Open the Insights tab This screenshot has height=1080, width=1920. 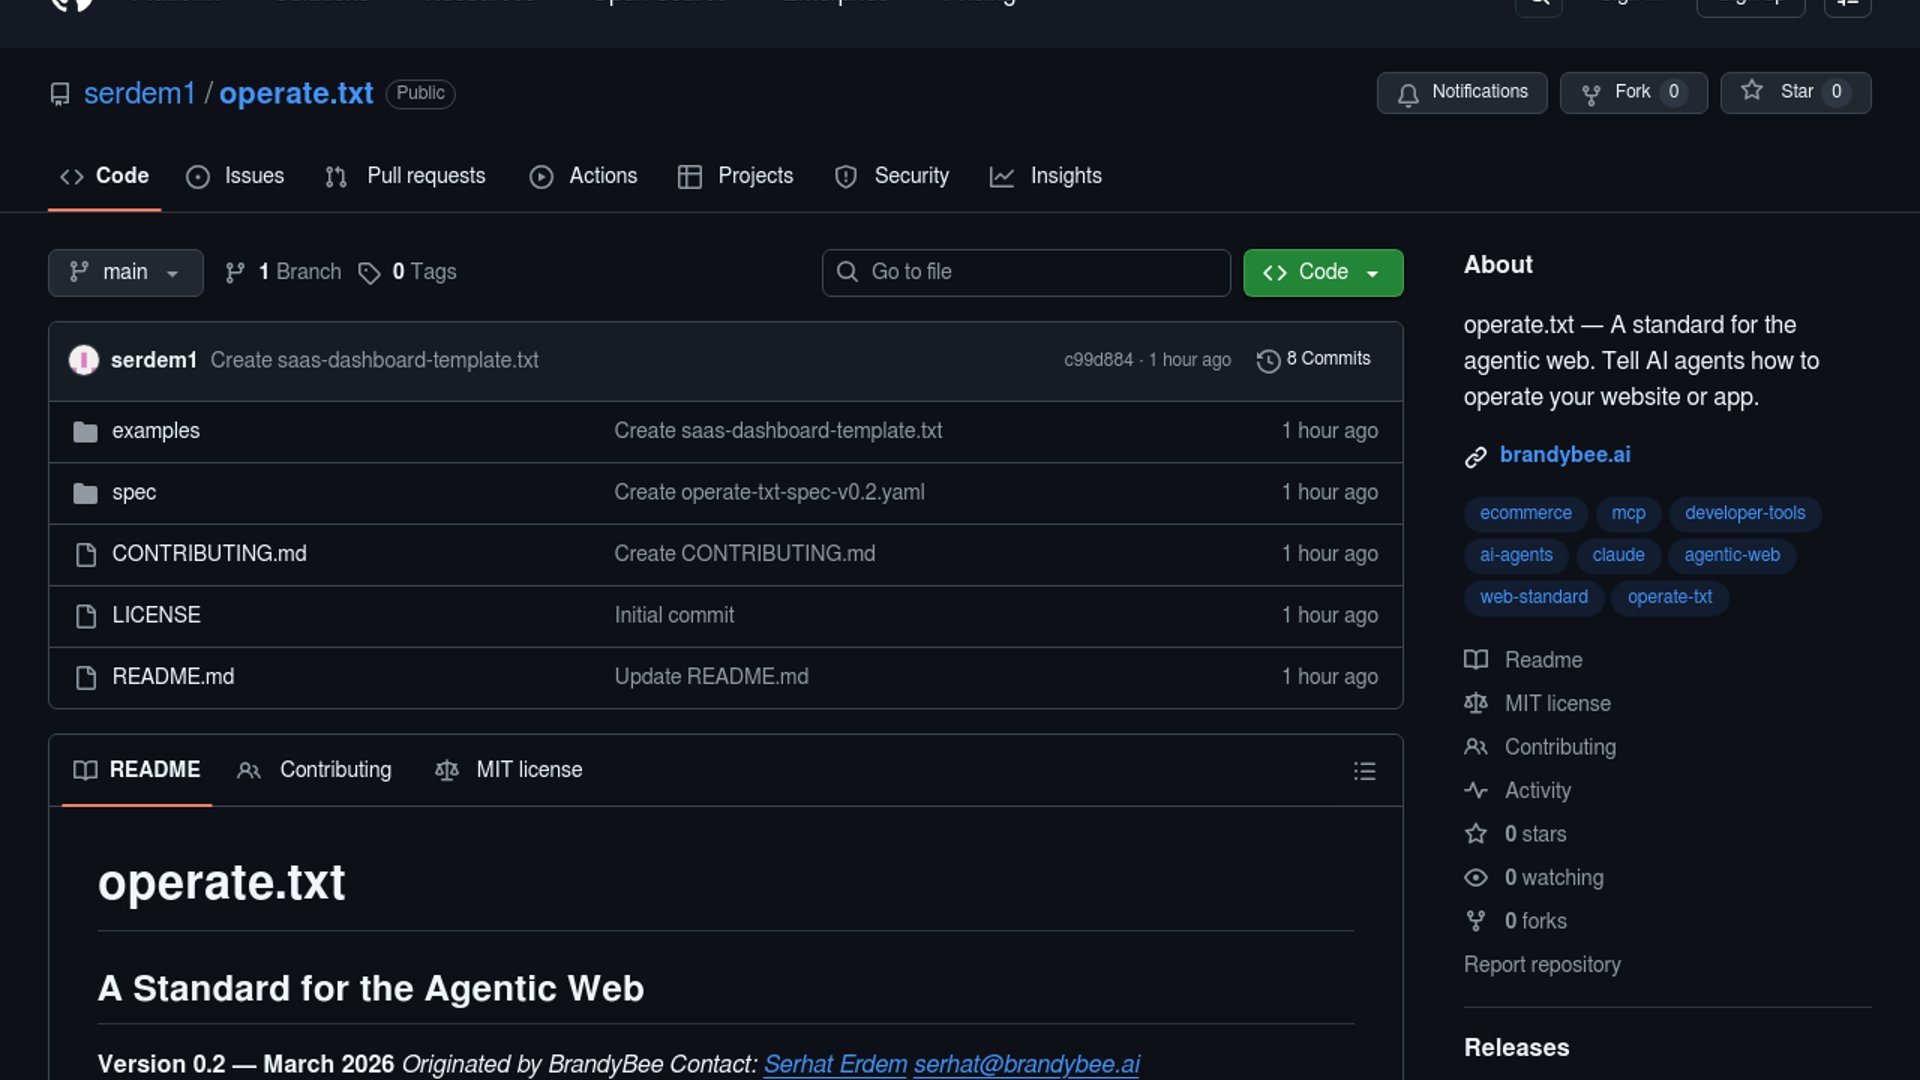point(1046,176)
